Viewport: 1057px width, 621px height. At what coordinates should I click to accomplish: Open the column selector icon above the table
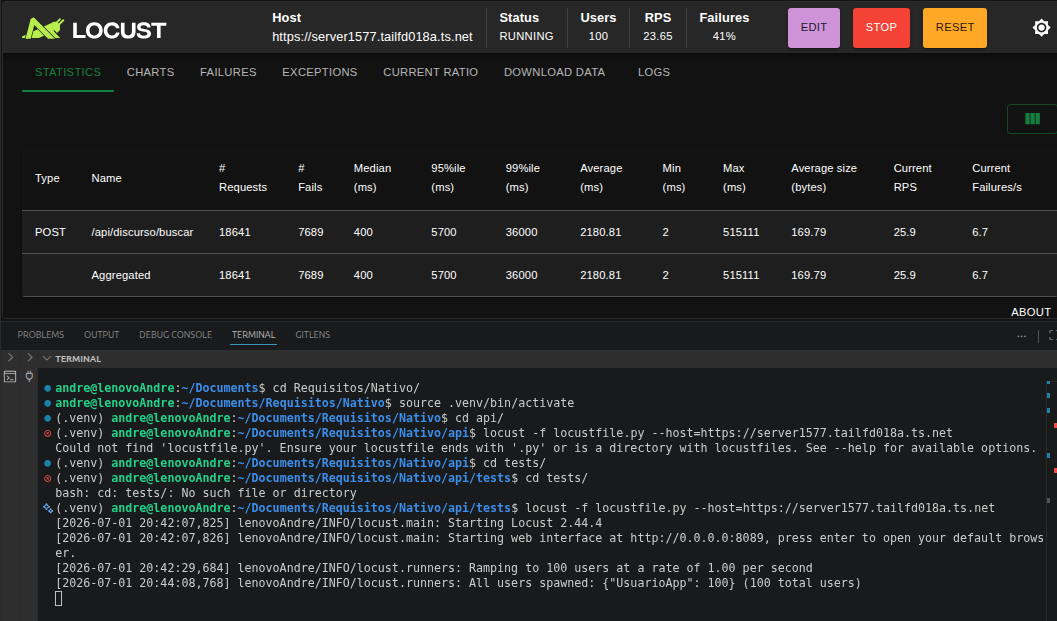click(x=1031, y=119)
